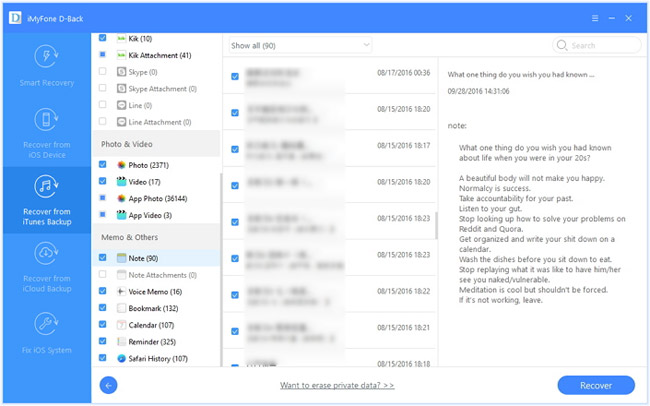Uncheck the Reminder (325) checkbox
This screenshot has width=650, height=406.
coord(102,341)
